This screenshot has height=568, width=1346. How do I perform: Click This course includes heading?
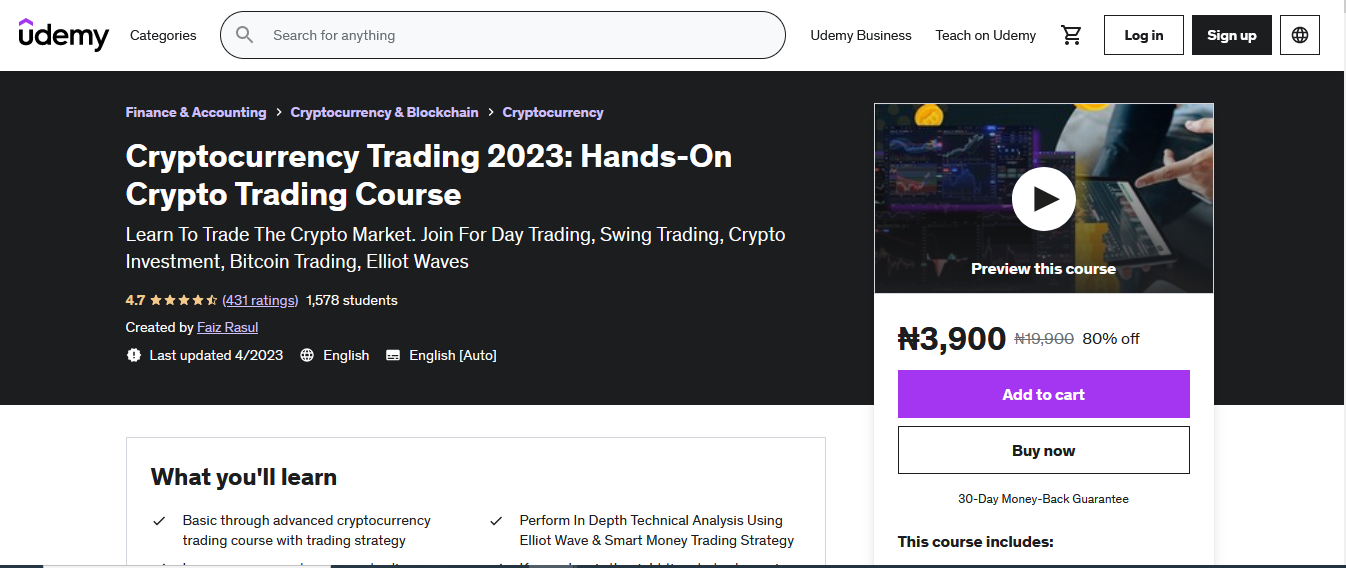(x=976, y=542)
